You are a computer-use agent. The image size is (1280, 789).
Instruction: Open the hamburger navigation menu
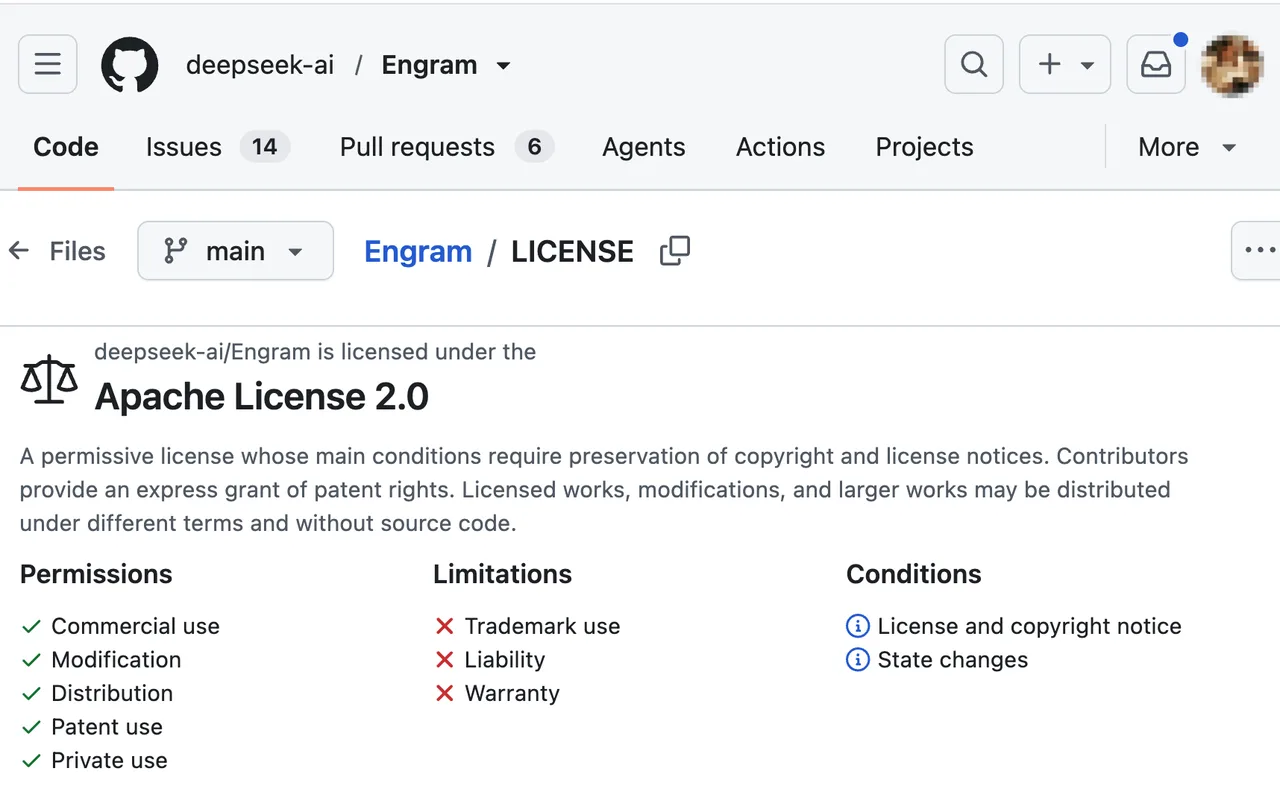[48, 65]
